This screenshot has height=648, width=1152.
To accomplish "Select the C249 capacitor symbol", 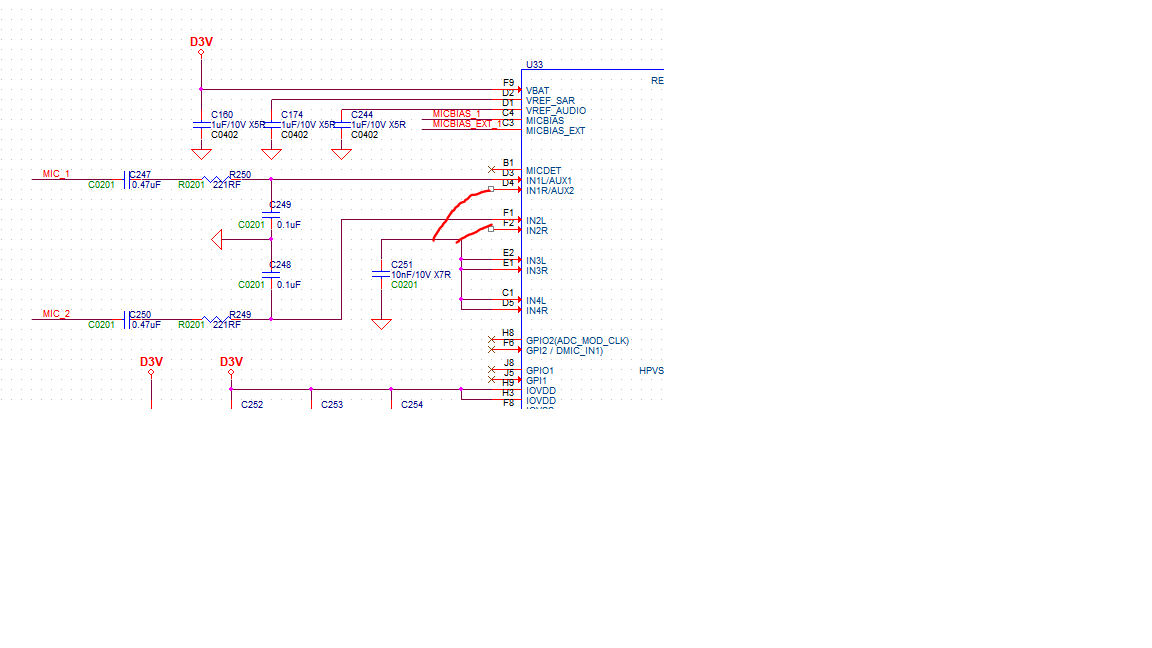I will (x=271, y=215).
